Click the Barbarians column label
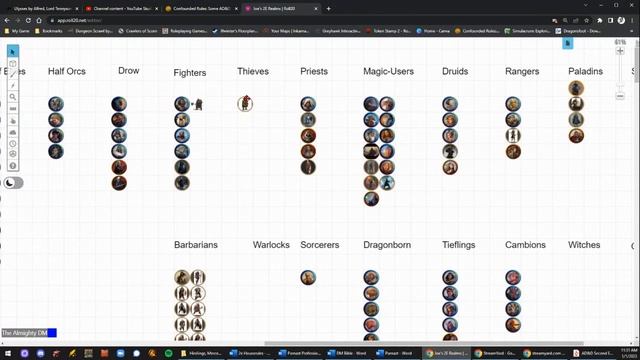This screenshot has height=360, width=640. tap(196, 245)
